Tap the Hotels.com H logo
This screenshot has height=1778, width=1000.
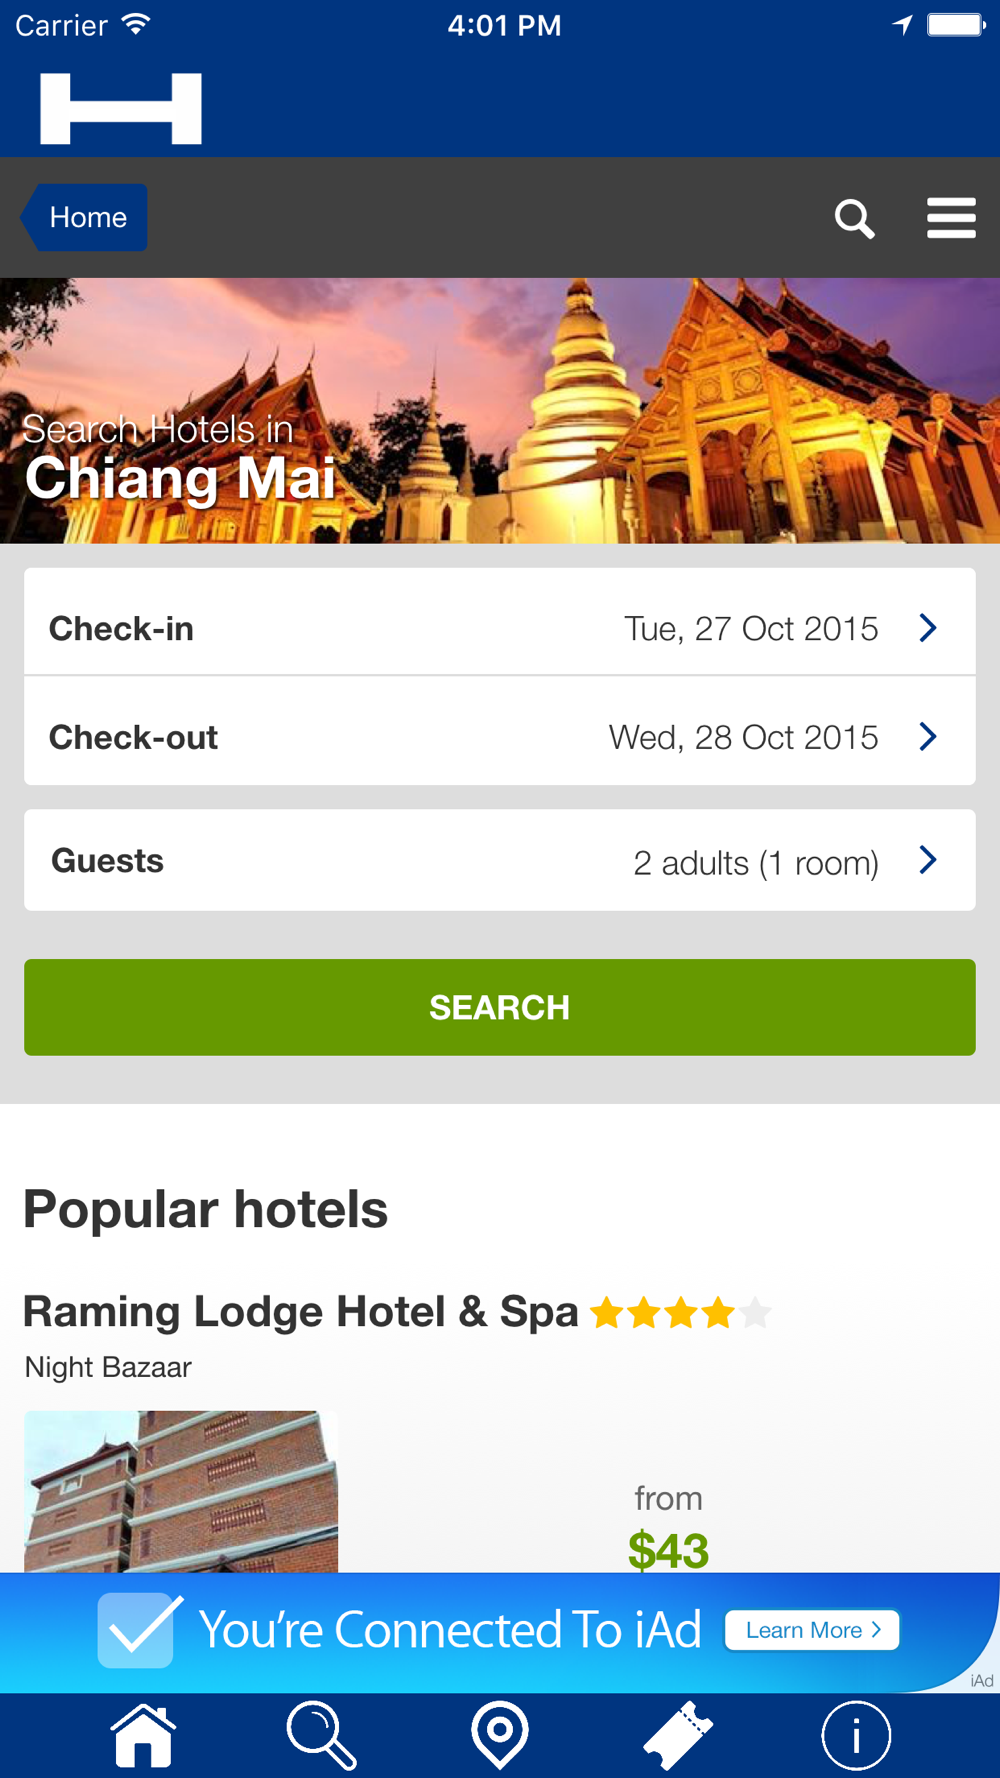point(121,108)
